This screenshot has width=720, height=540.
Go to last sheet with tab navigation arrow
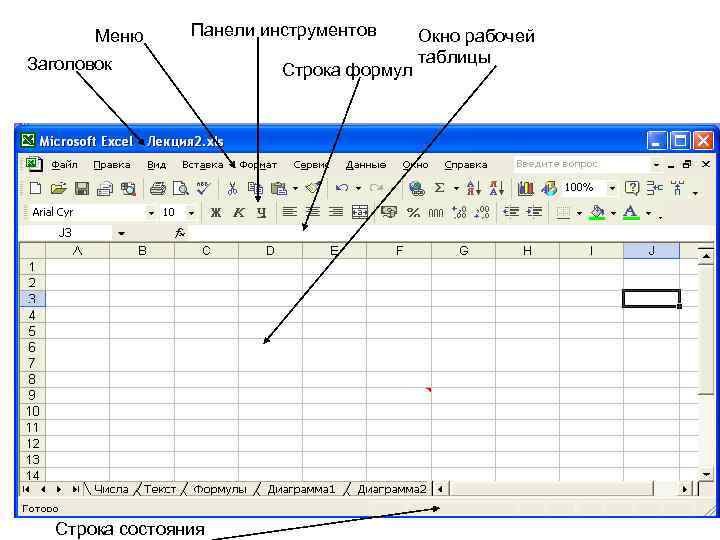click(76, 489)
